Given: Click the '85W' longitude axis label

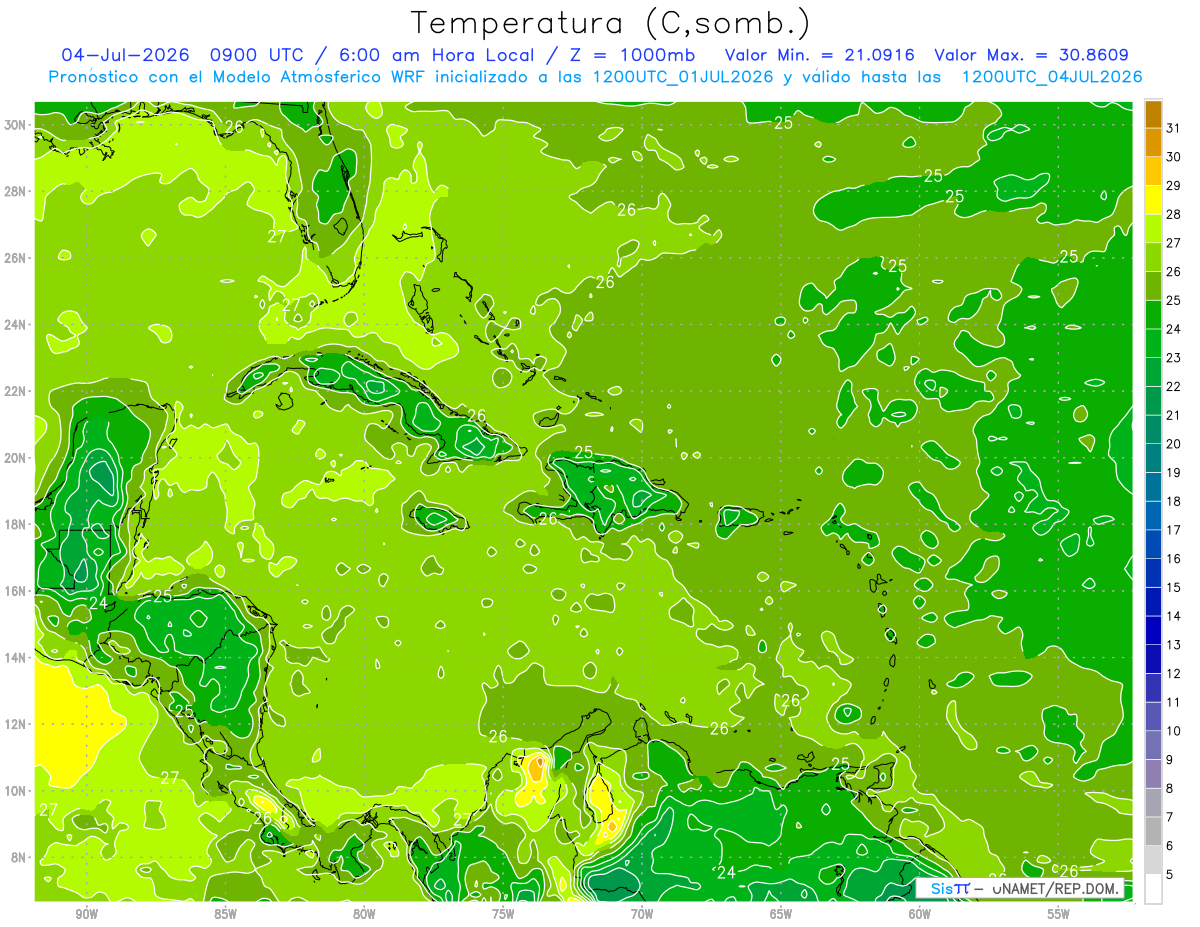Looking at the screenshot, I should tap(225, 914).
